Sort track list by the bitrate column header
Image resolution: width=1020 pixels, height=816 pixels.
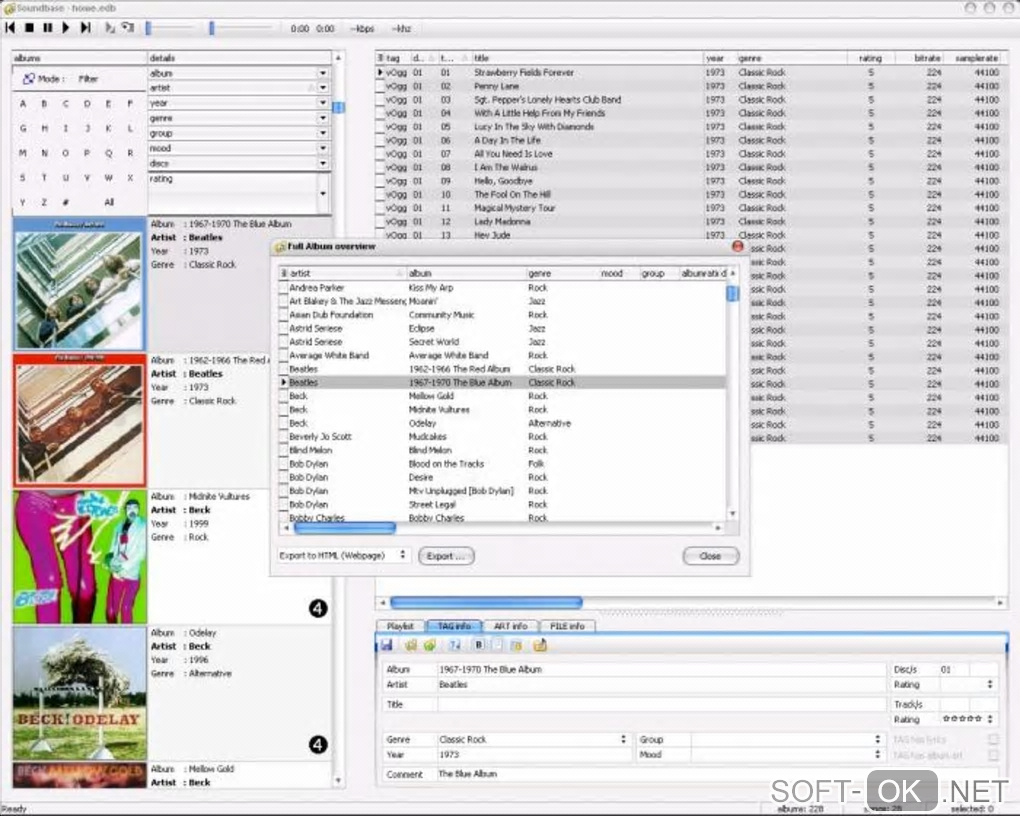click(920, 58)
